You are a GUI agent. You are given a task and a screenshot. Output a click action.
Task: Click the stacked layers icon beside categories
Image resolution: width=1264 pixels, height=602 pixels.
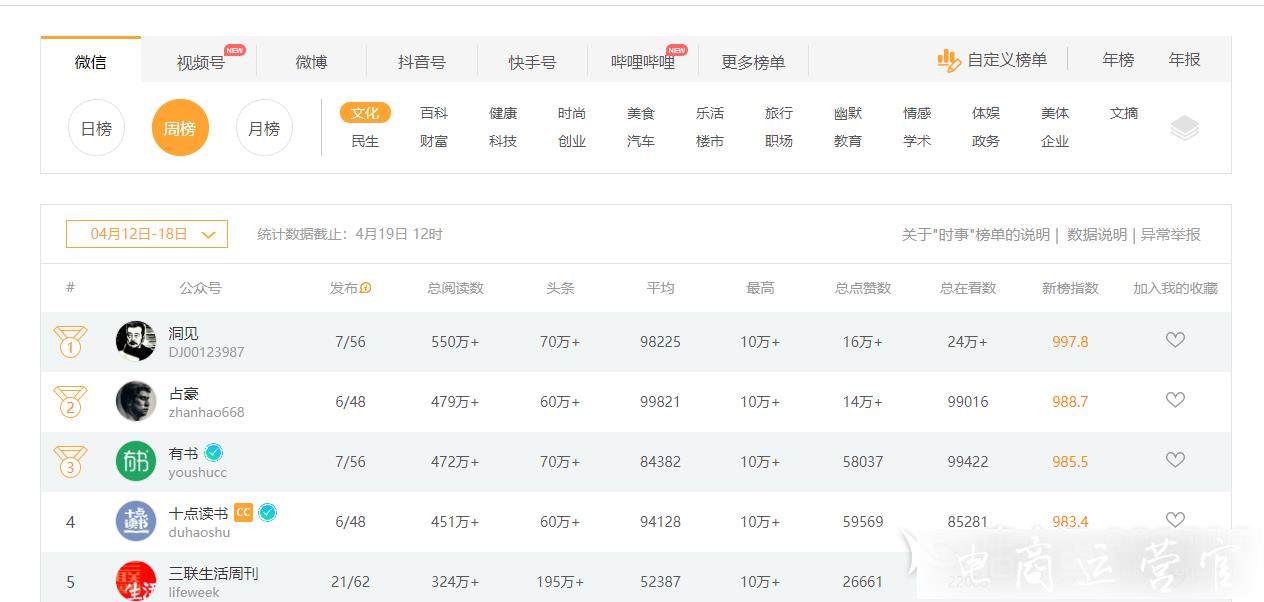[1184, 128]
